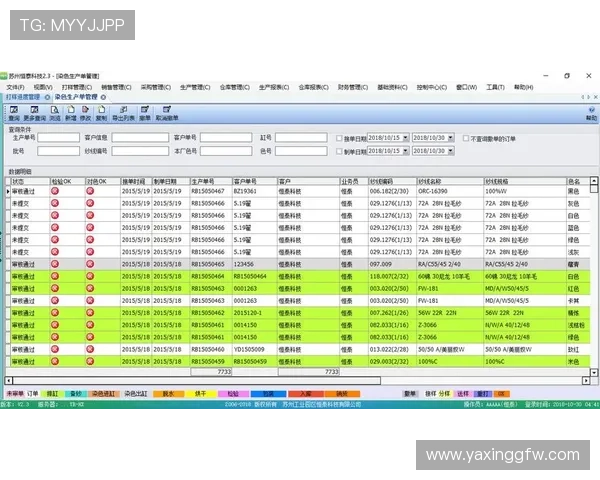Click the 修改 (edit) toolbar icon
Viewport: 600px width, 480px height.
[x=86, y=113]
